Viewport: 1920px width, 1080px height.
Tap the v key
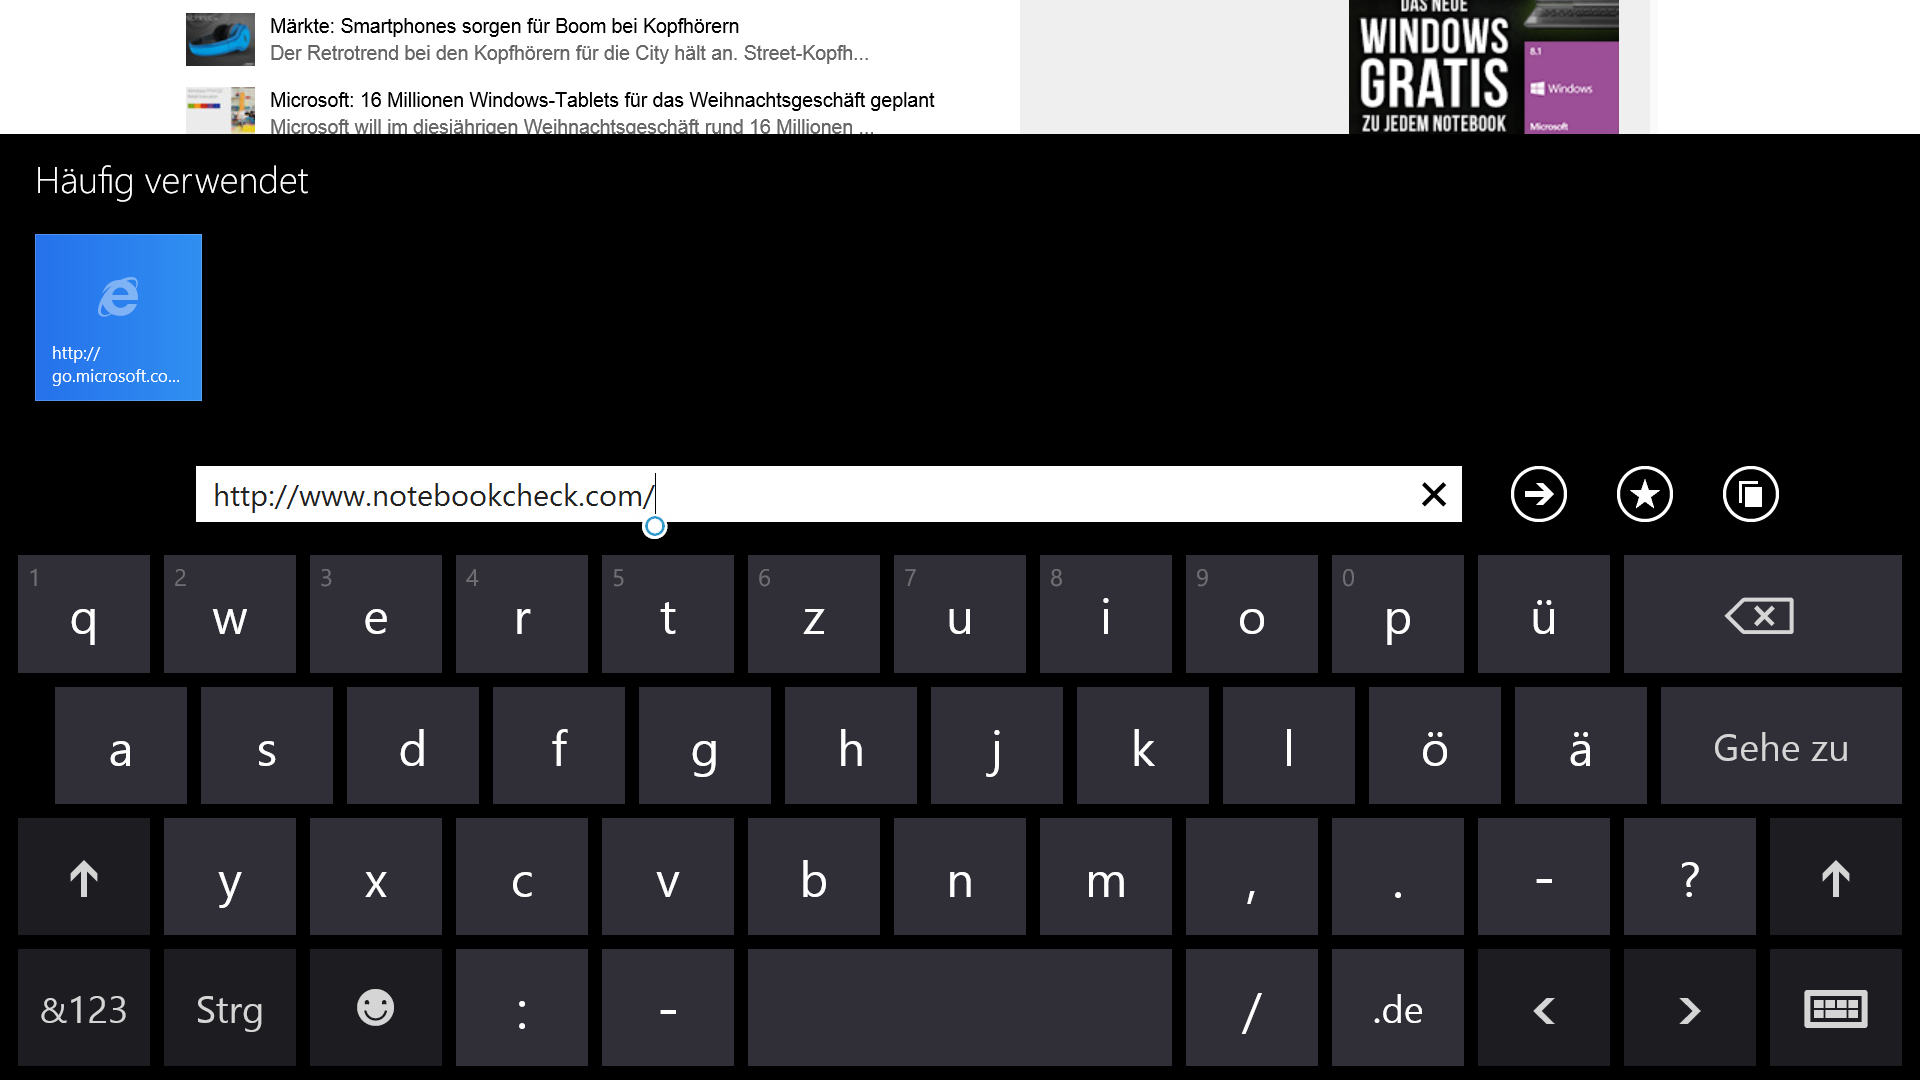coord(668,877)
